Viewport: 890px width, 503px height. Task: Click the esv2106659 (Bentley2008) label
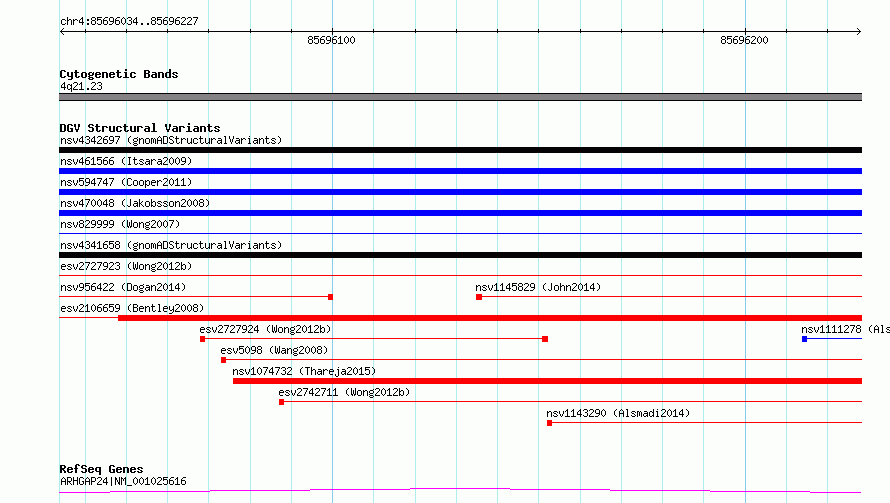[132, 308]
